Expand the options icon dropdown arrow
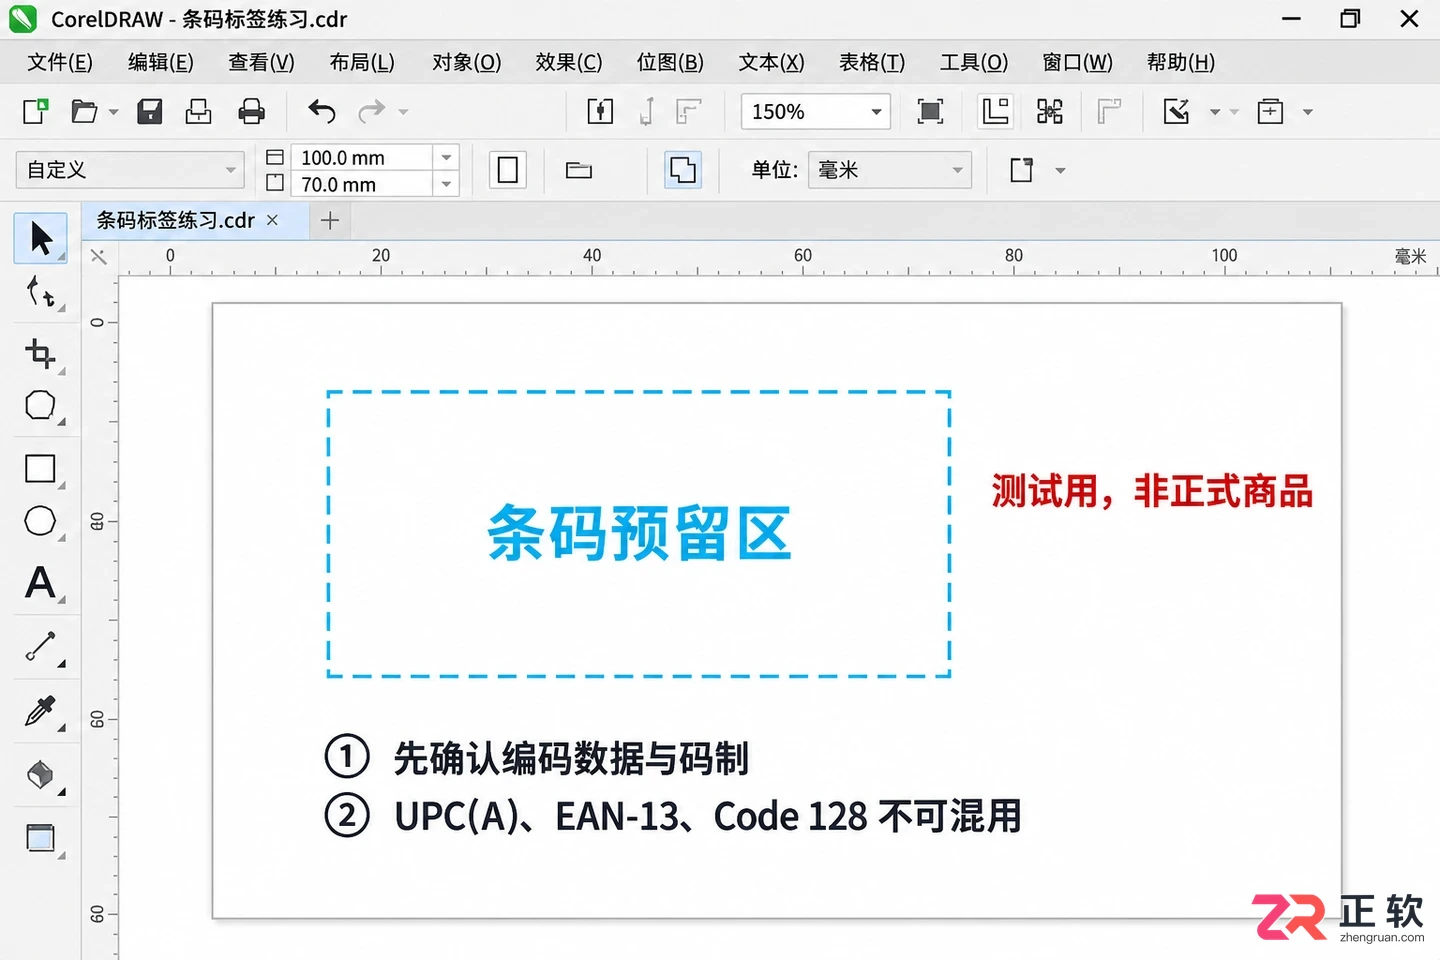This screenshot has width=1440, height=960. tap(1215, 112)
